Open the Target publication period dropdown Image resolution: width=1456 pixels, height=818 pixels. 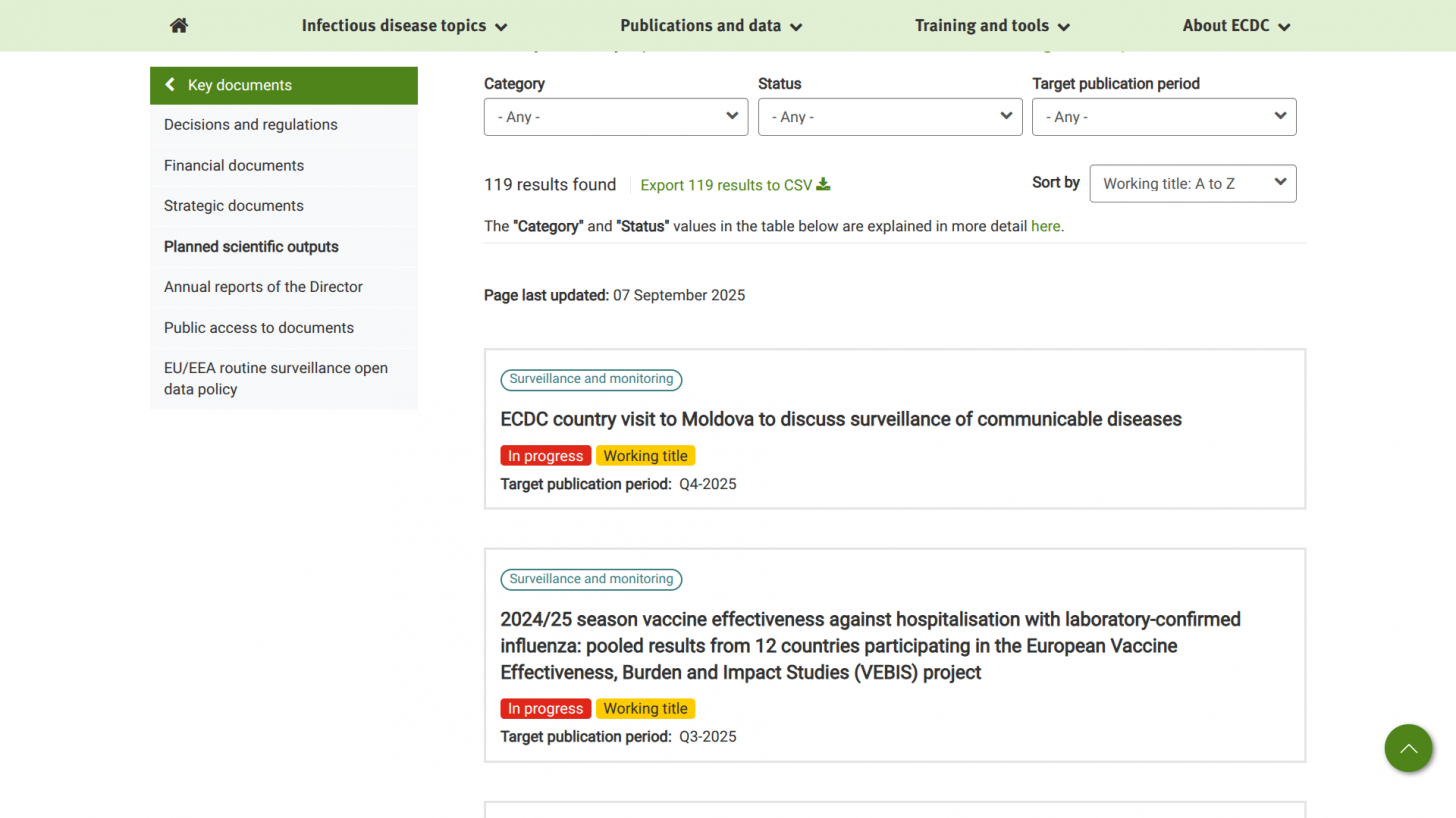(x=1164, y=117)
